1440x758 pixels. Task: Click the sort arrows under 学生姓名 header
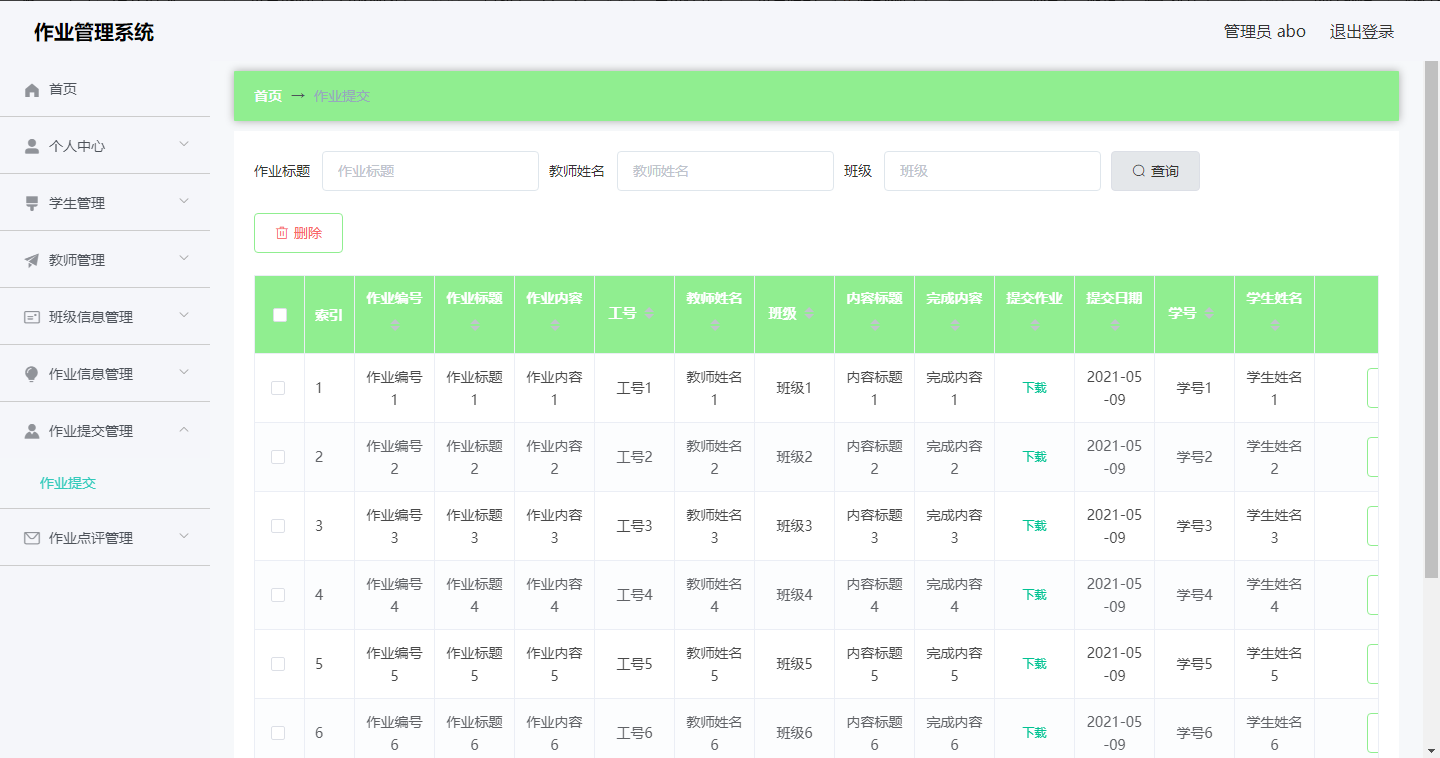[1274, 325]
